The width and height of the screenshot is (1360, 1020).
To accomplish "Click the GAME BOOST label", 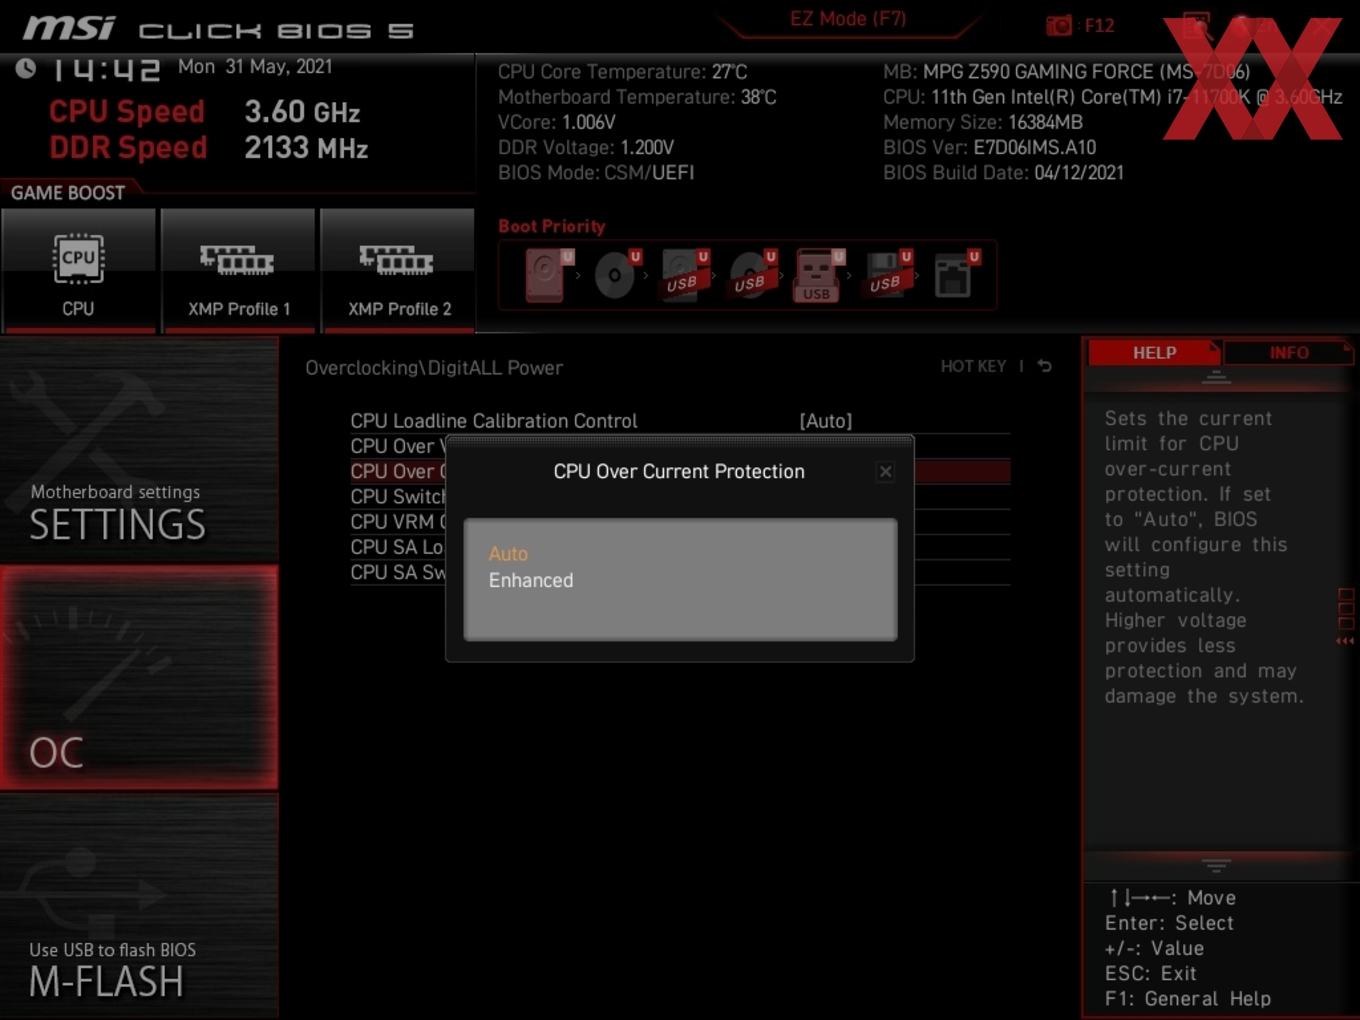I will 68,193.
